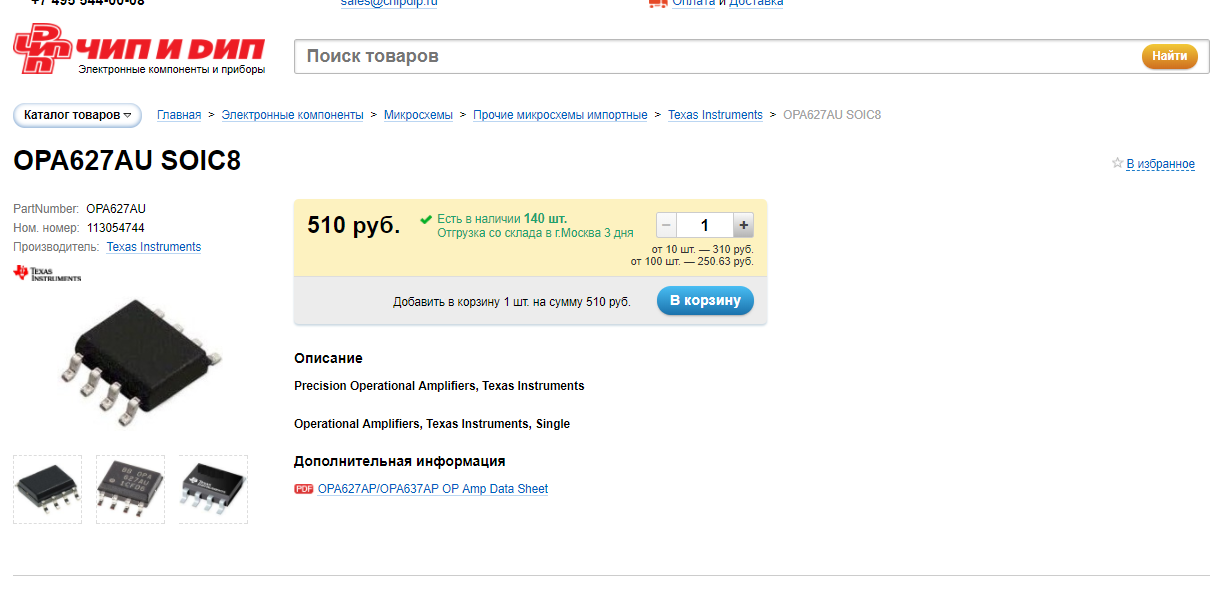This screenshot has width=1226, height=590.
Task: Select the first chip thumbnail
Action: pyautogui.click(x=47, y=489)
